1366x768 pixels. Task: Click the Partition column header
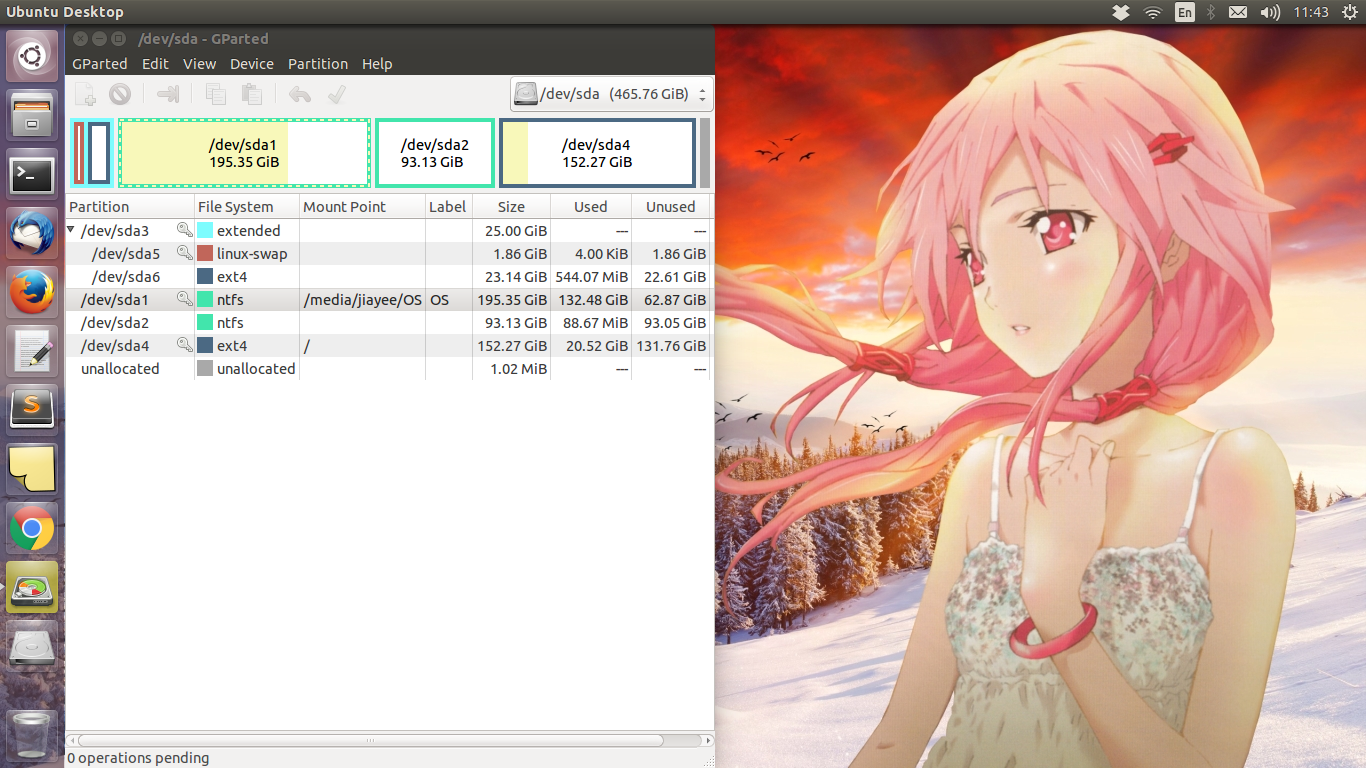tap(130, 207)
